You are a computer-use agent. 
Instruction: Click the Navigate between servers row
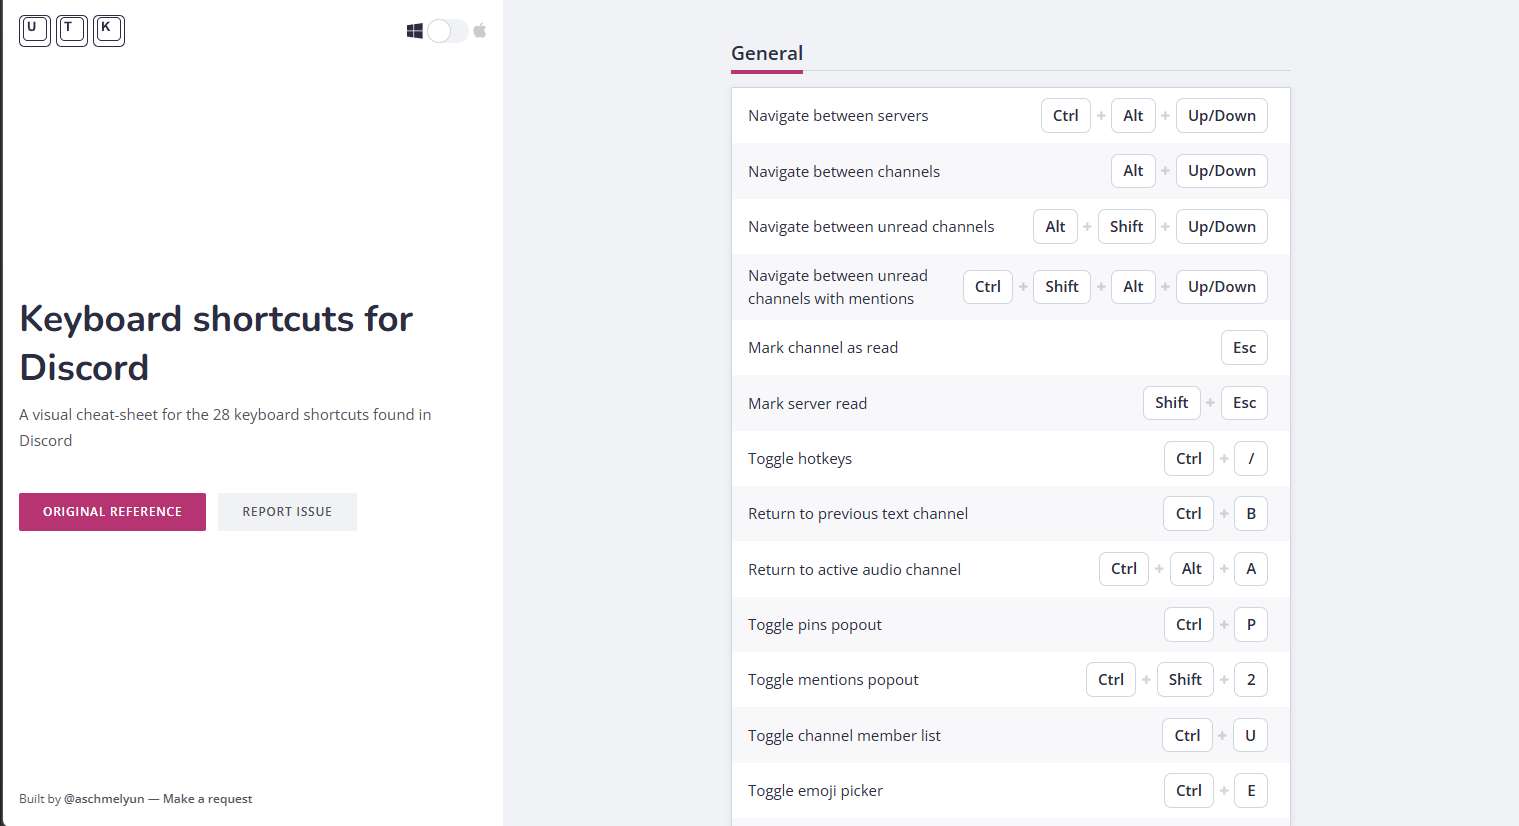[1011, 116]
